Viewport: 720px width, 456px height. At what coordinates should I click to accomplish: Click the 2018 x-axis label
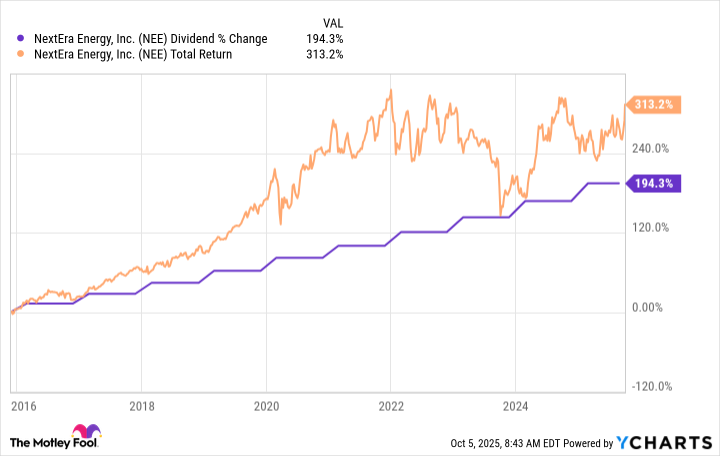(142, 408)
